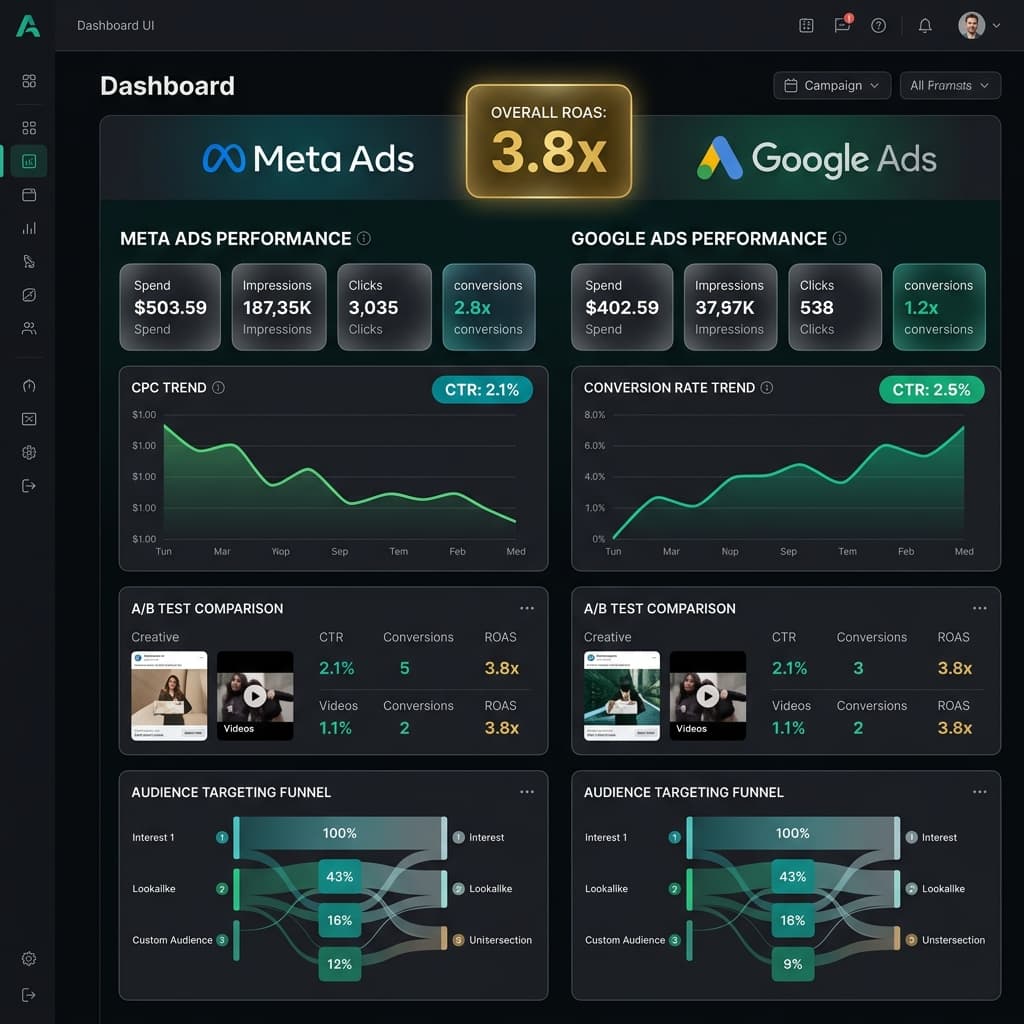Image resolution: width=1024 pixels, height=1024 pixels.
Task: Open Google image creative thumbnail
Action: click(x=622, y=696)
